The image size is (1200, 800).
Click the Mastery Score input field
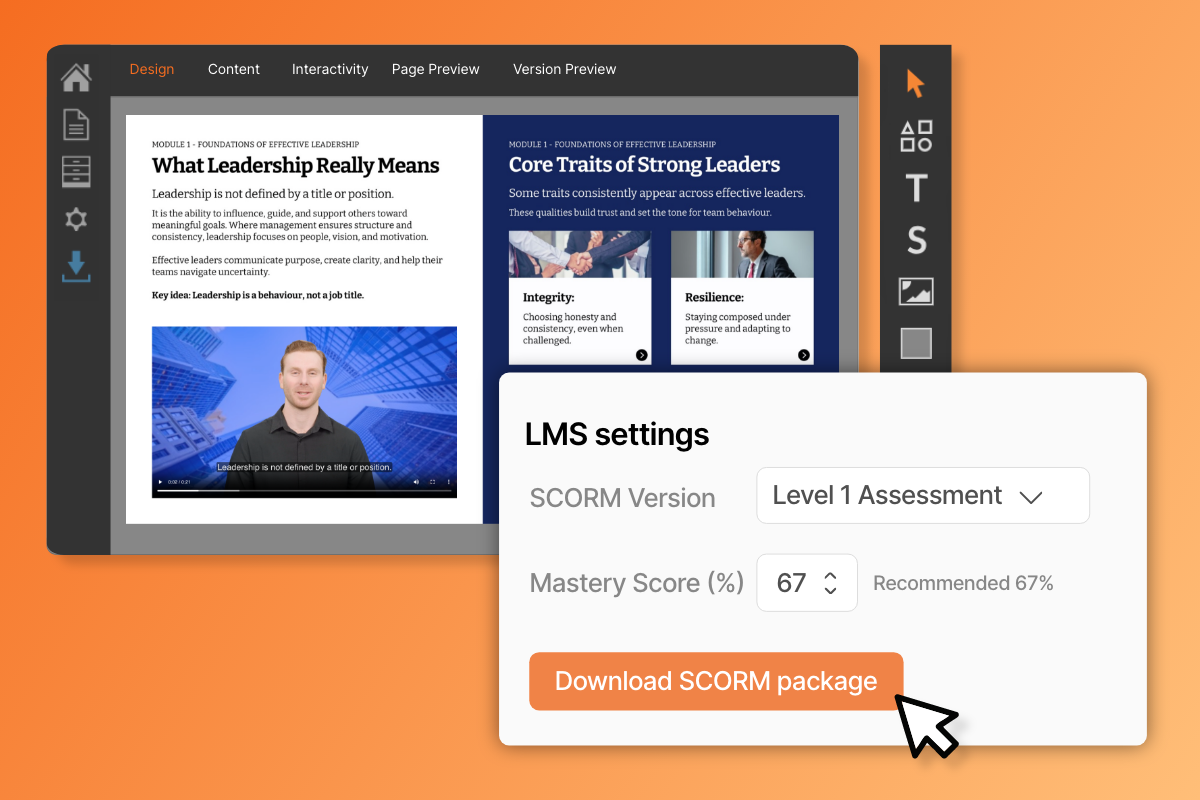[807, 582]
